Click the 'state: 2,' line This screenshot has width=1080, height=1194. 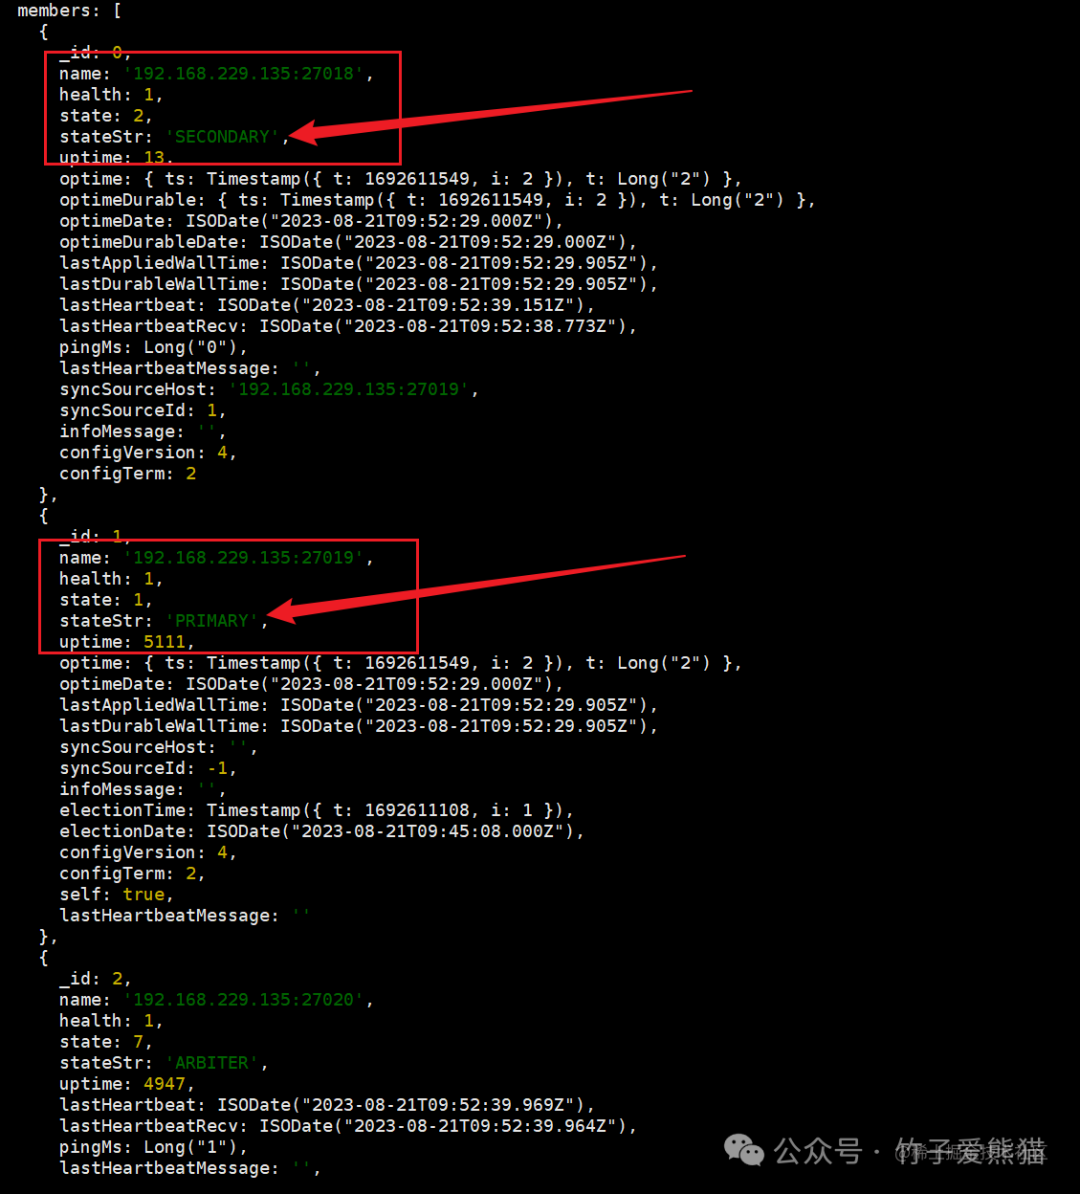106,116
